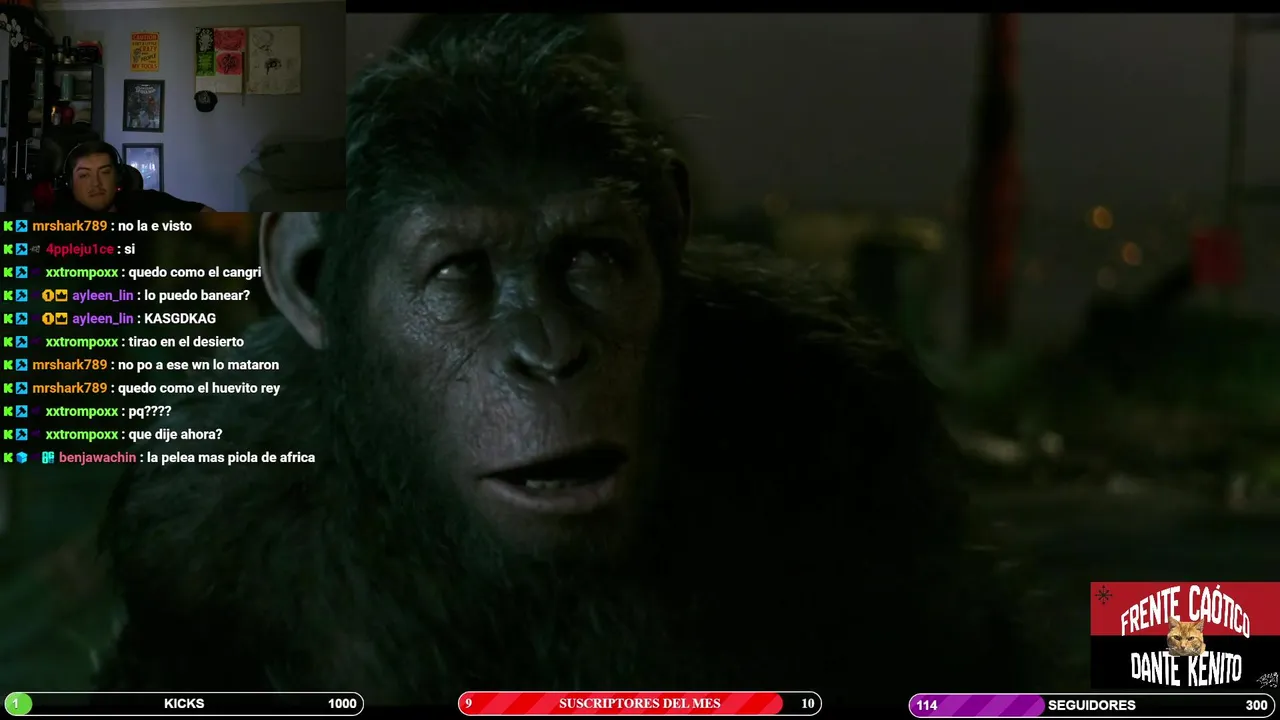Click the Kick K badge beside 'no la e visto'

pyautogui.click(x=8, y=226)
